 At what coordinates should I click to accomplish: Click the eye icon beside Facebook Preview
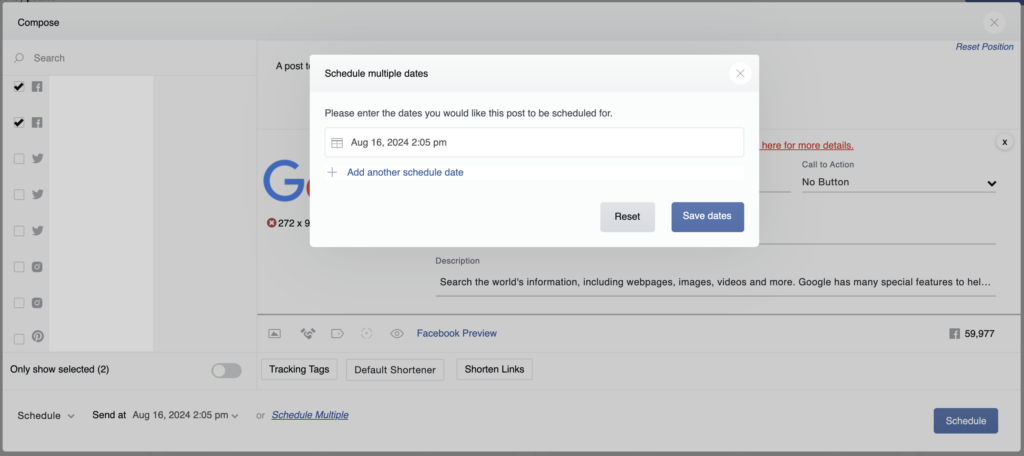(x=396, y=333)
